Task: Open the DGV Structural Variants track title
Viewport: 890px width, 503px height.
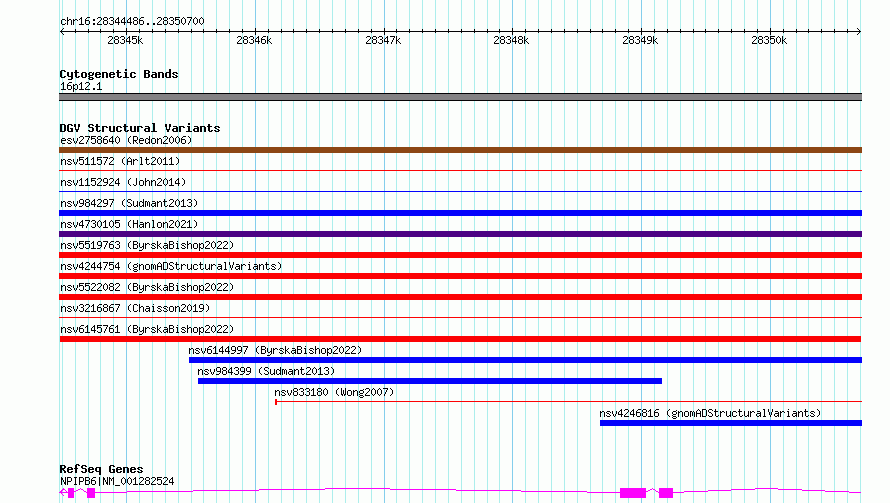Action: (x=140, y=128)
